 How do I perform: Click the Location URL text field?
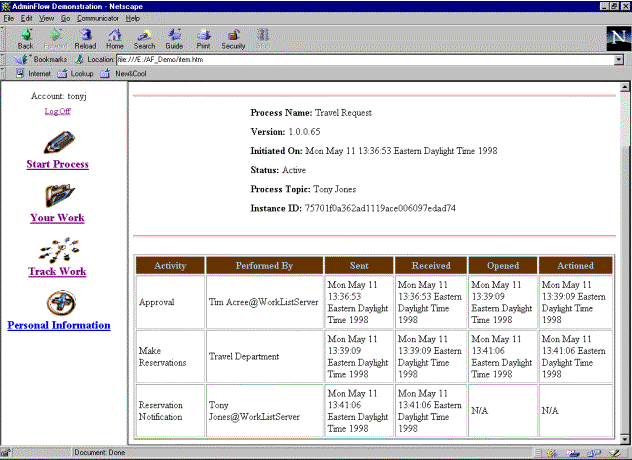click(x=360, y=59)
